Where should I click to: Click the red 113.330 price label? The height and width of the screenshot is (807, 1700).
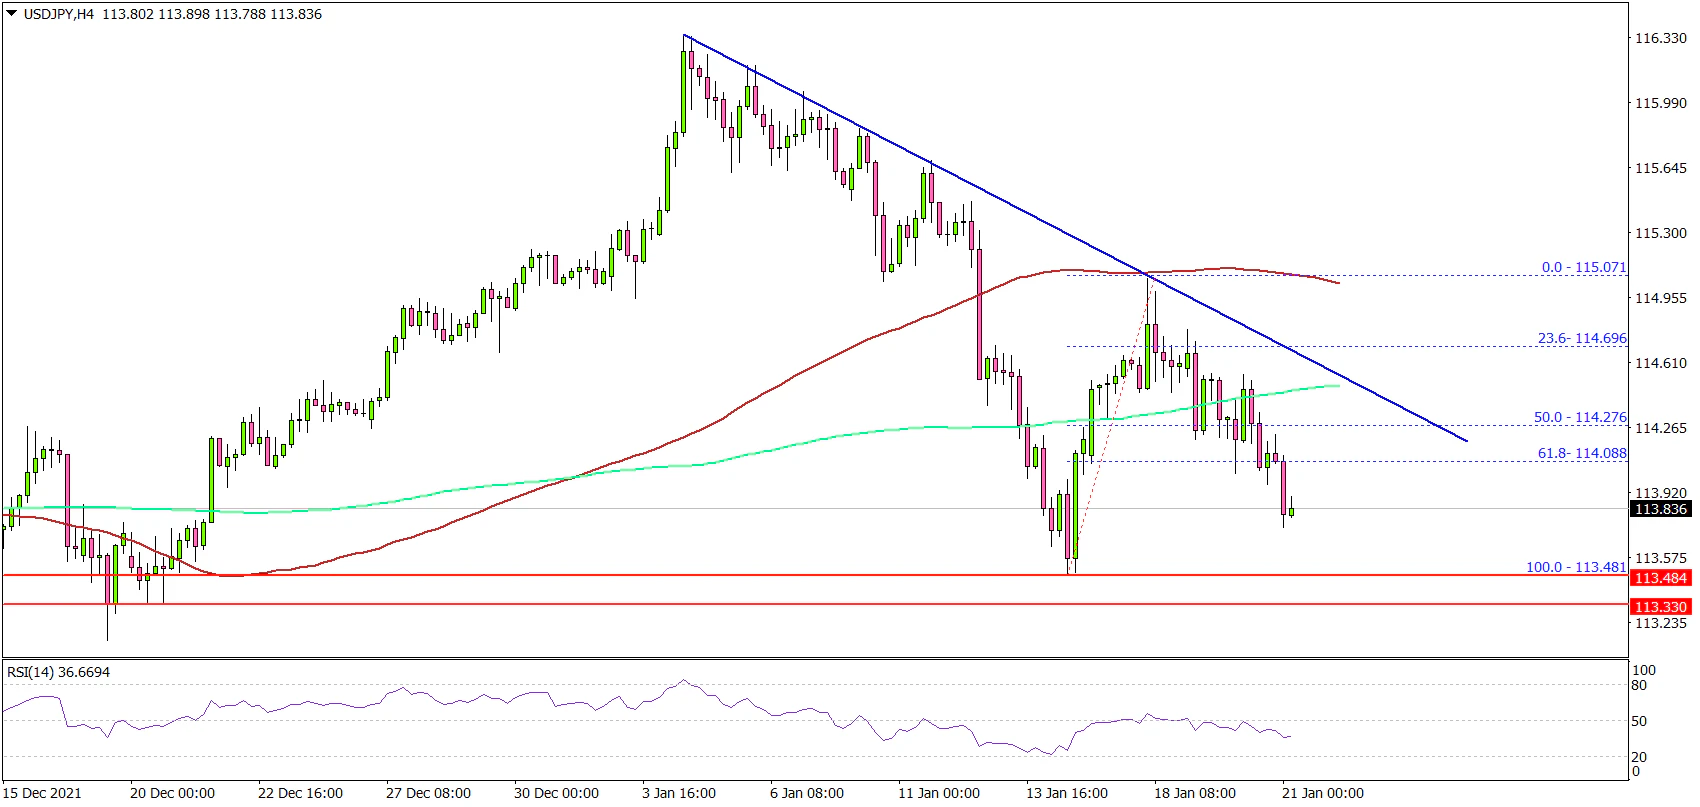pyautogui.click(x=1660, y=606)
